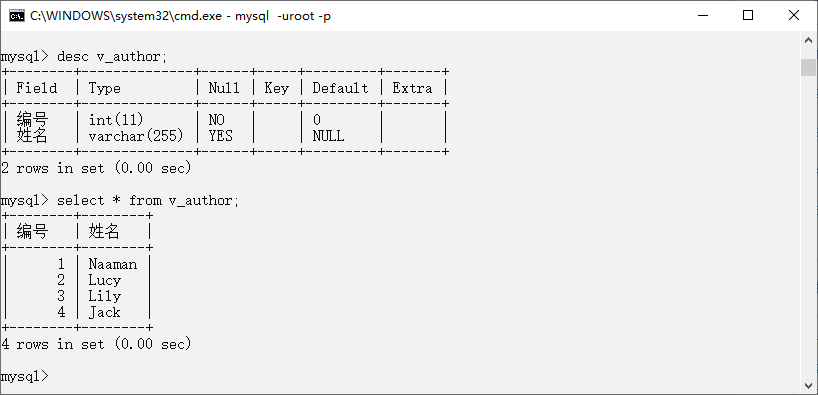Close the mysql command prompt window

pyautogui.click(x=793, y=16)
